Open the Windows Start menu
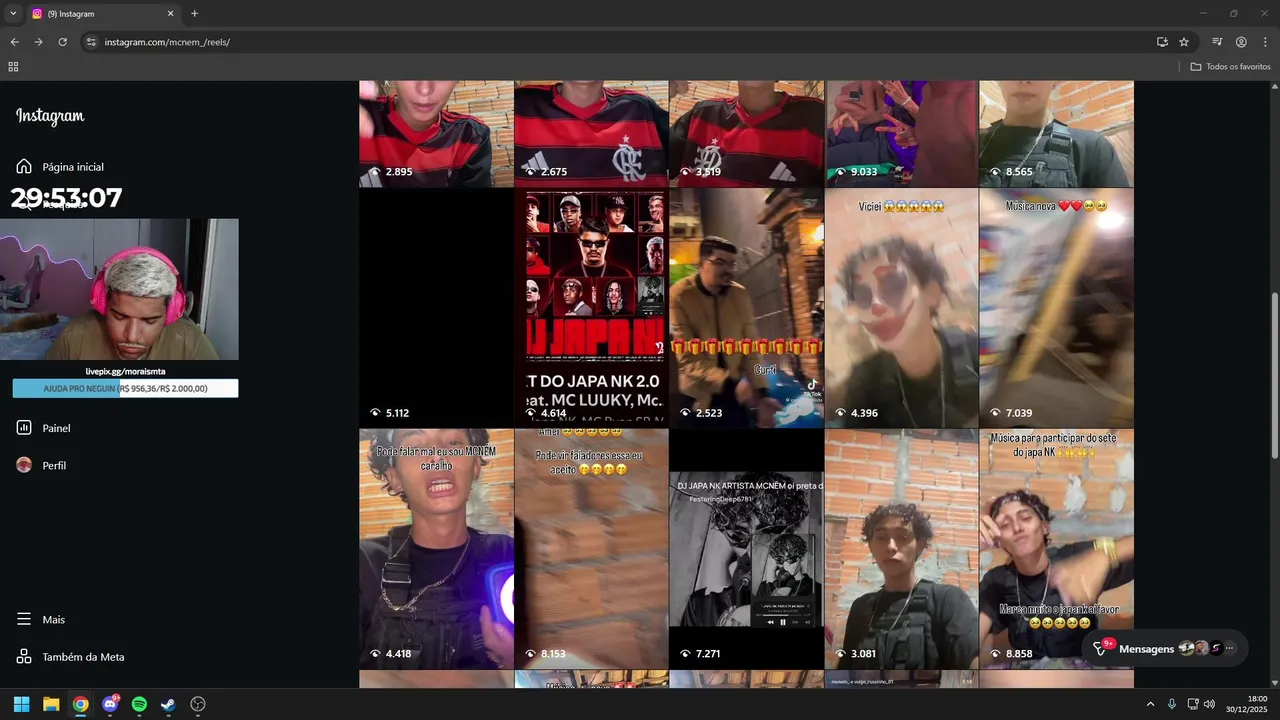The image size is (1280, 720). (21, 704)
